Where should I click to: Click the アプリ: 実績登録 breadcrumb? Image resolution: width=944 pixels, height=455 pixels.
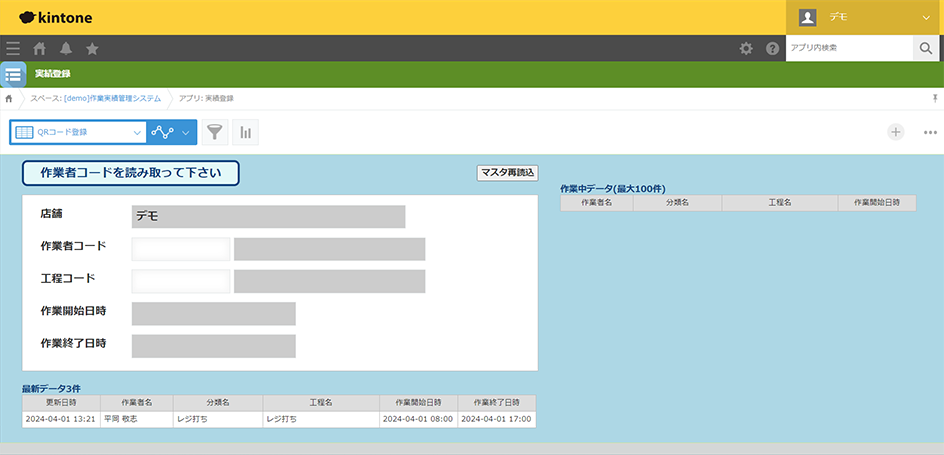coord(205,98)
